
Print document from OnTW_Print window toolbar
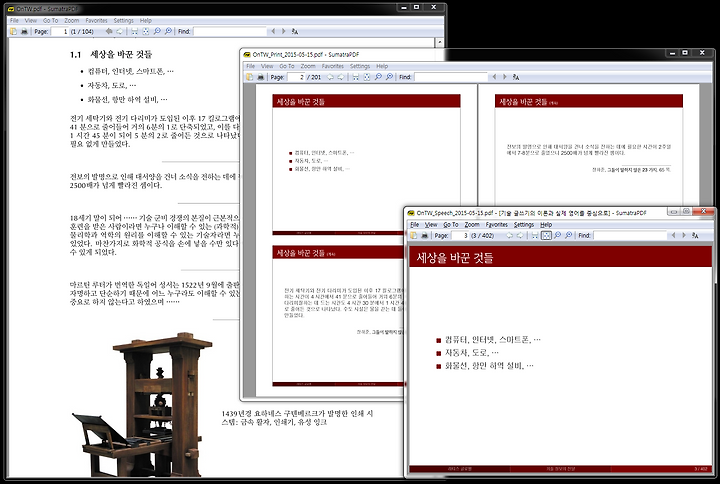(x=260, y=77)
